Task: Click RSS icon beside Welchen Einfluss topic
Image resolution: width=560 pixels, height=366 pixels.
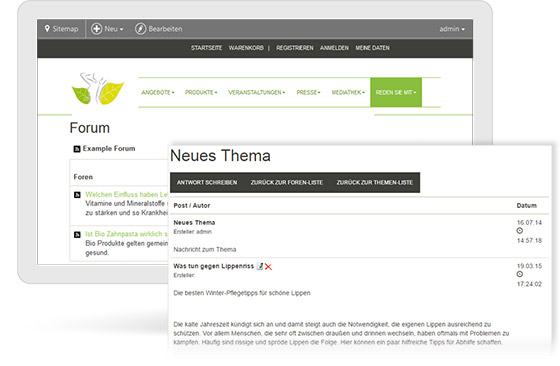Action: point(77,195)
